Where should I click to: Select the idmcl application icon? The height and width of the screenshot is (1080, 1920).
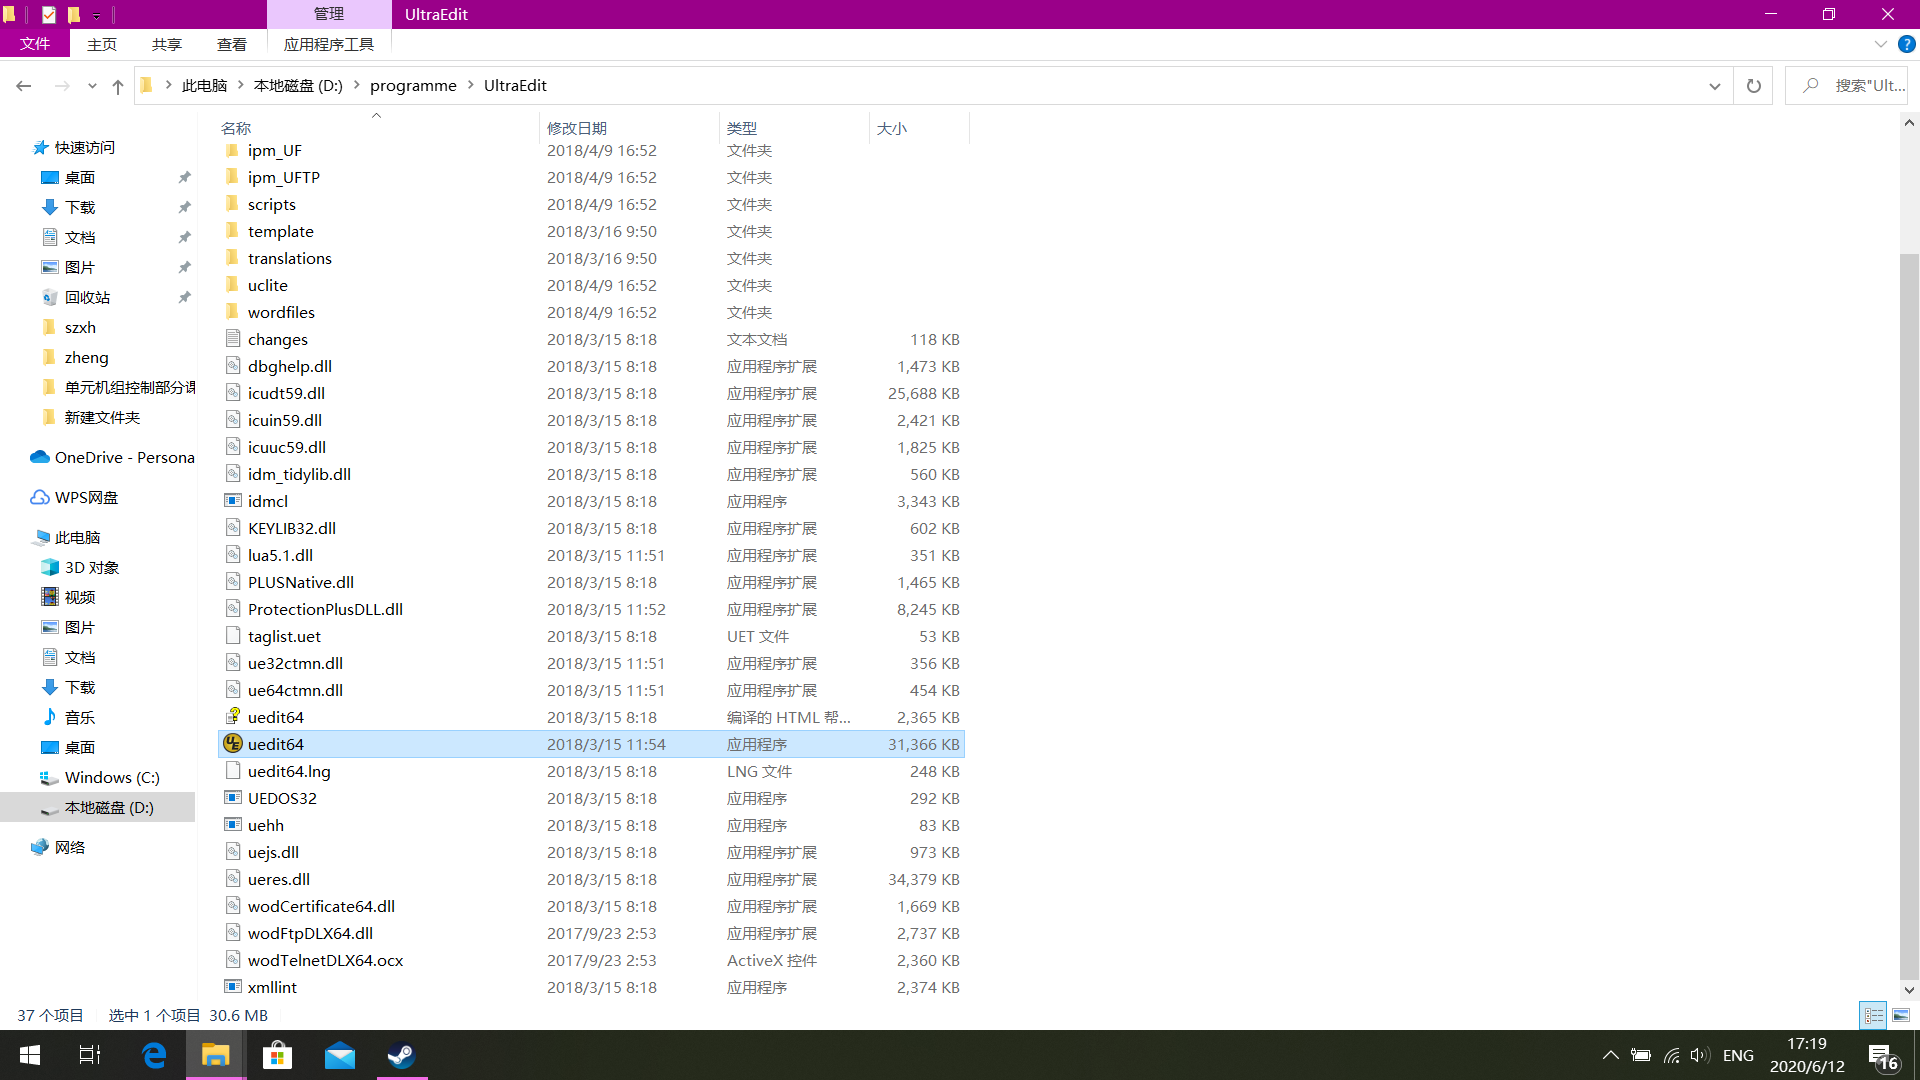(233, 501)
